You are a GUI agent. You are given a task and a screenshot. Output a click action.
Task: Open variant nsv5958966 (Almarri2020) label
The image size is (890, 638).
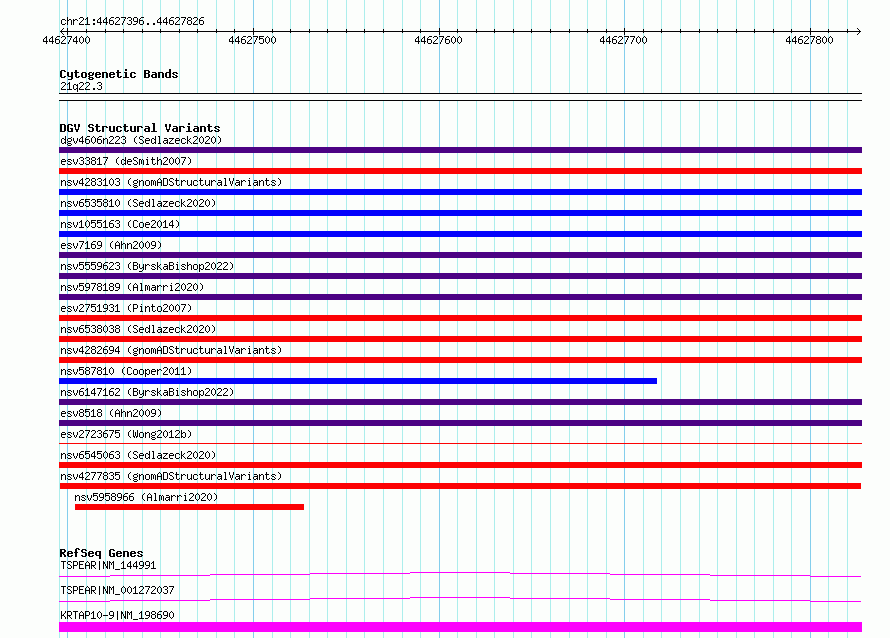pos(146,497)
